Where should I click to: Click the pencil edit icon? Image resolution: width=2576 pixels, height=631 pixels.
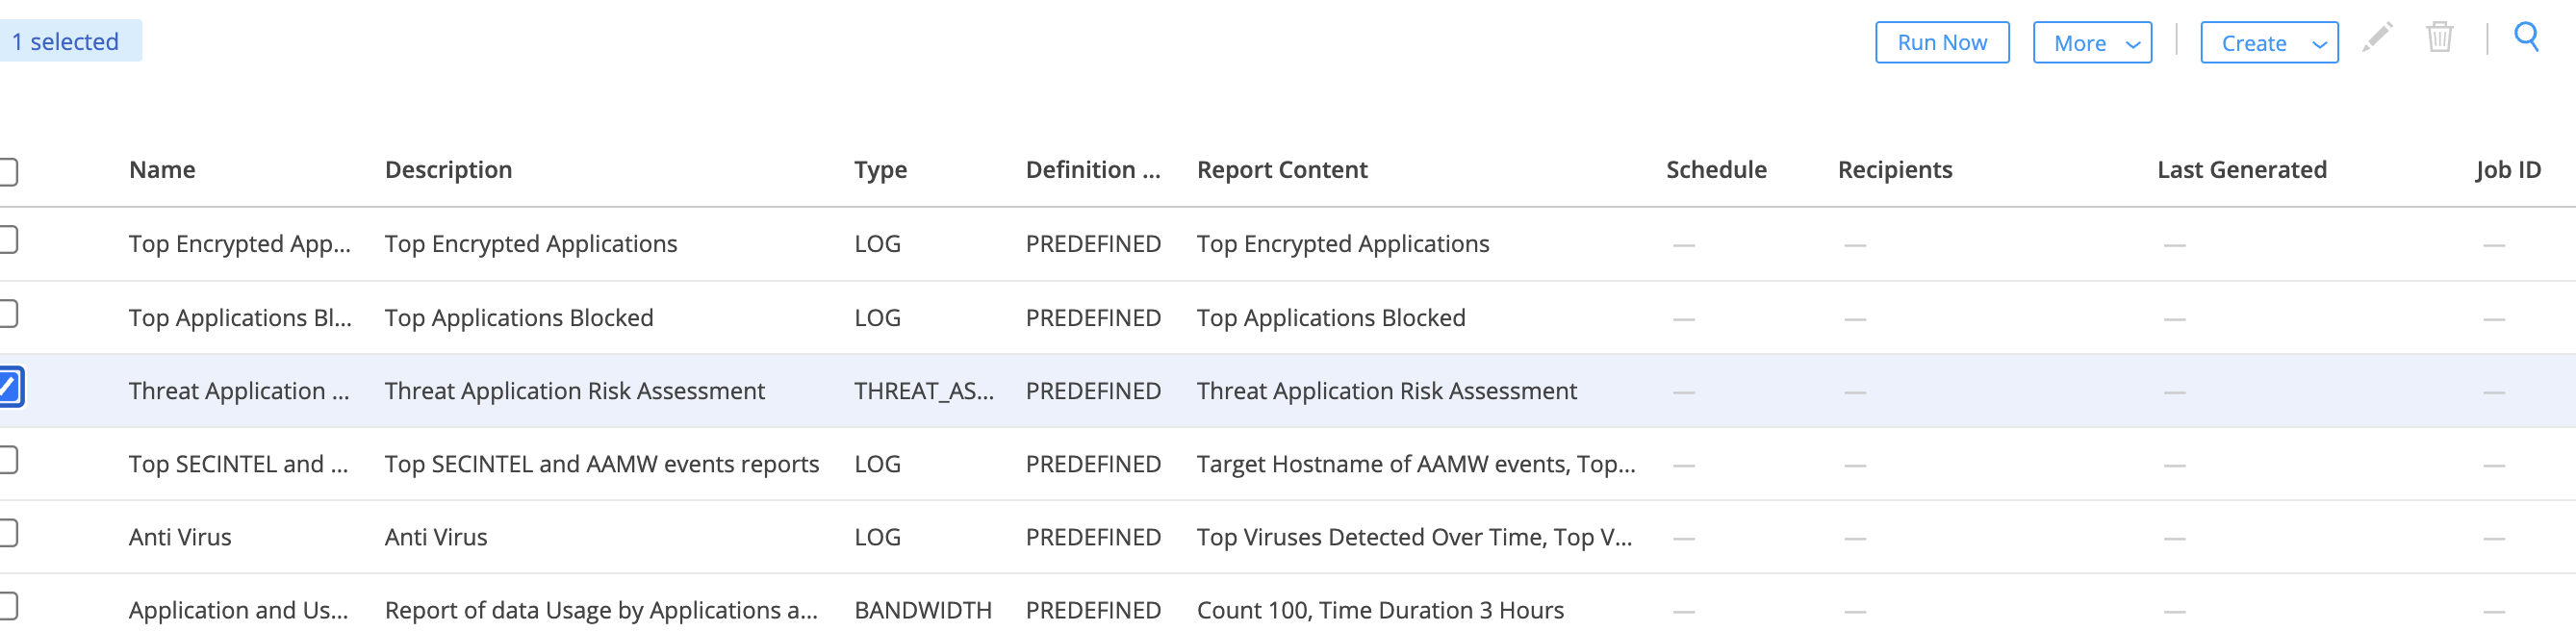click(2377, 38)
